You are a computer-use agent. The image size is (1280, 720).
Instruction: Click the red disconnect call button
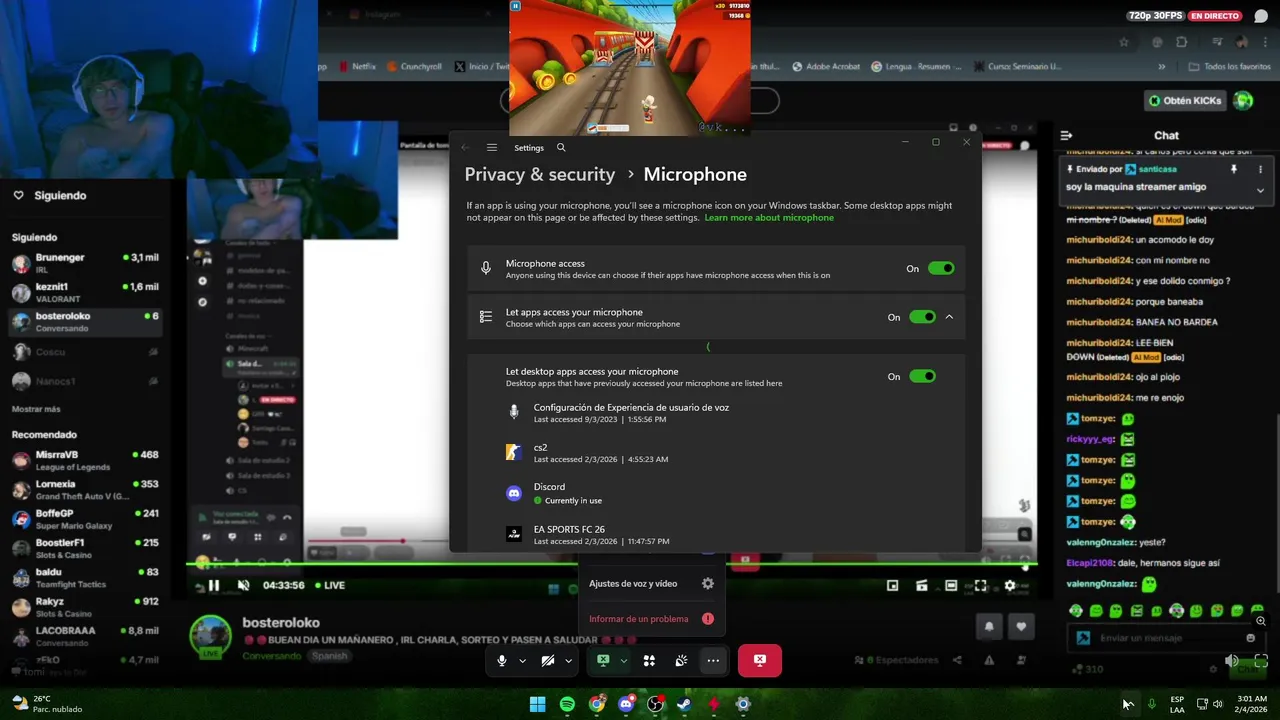(760, 660)
